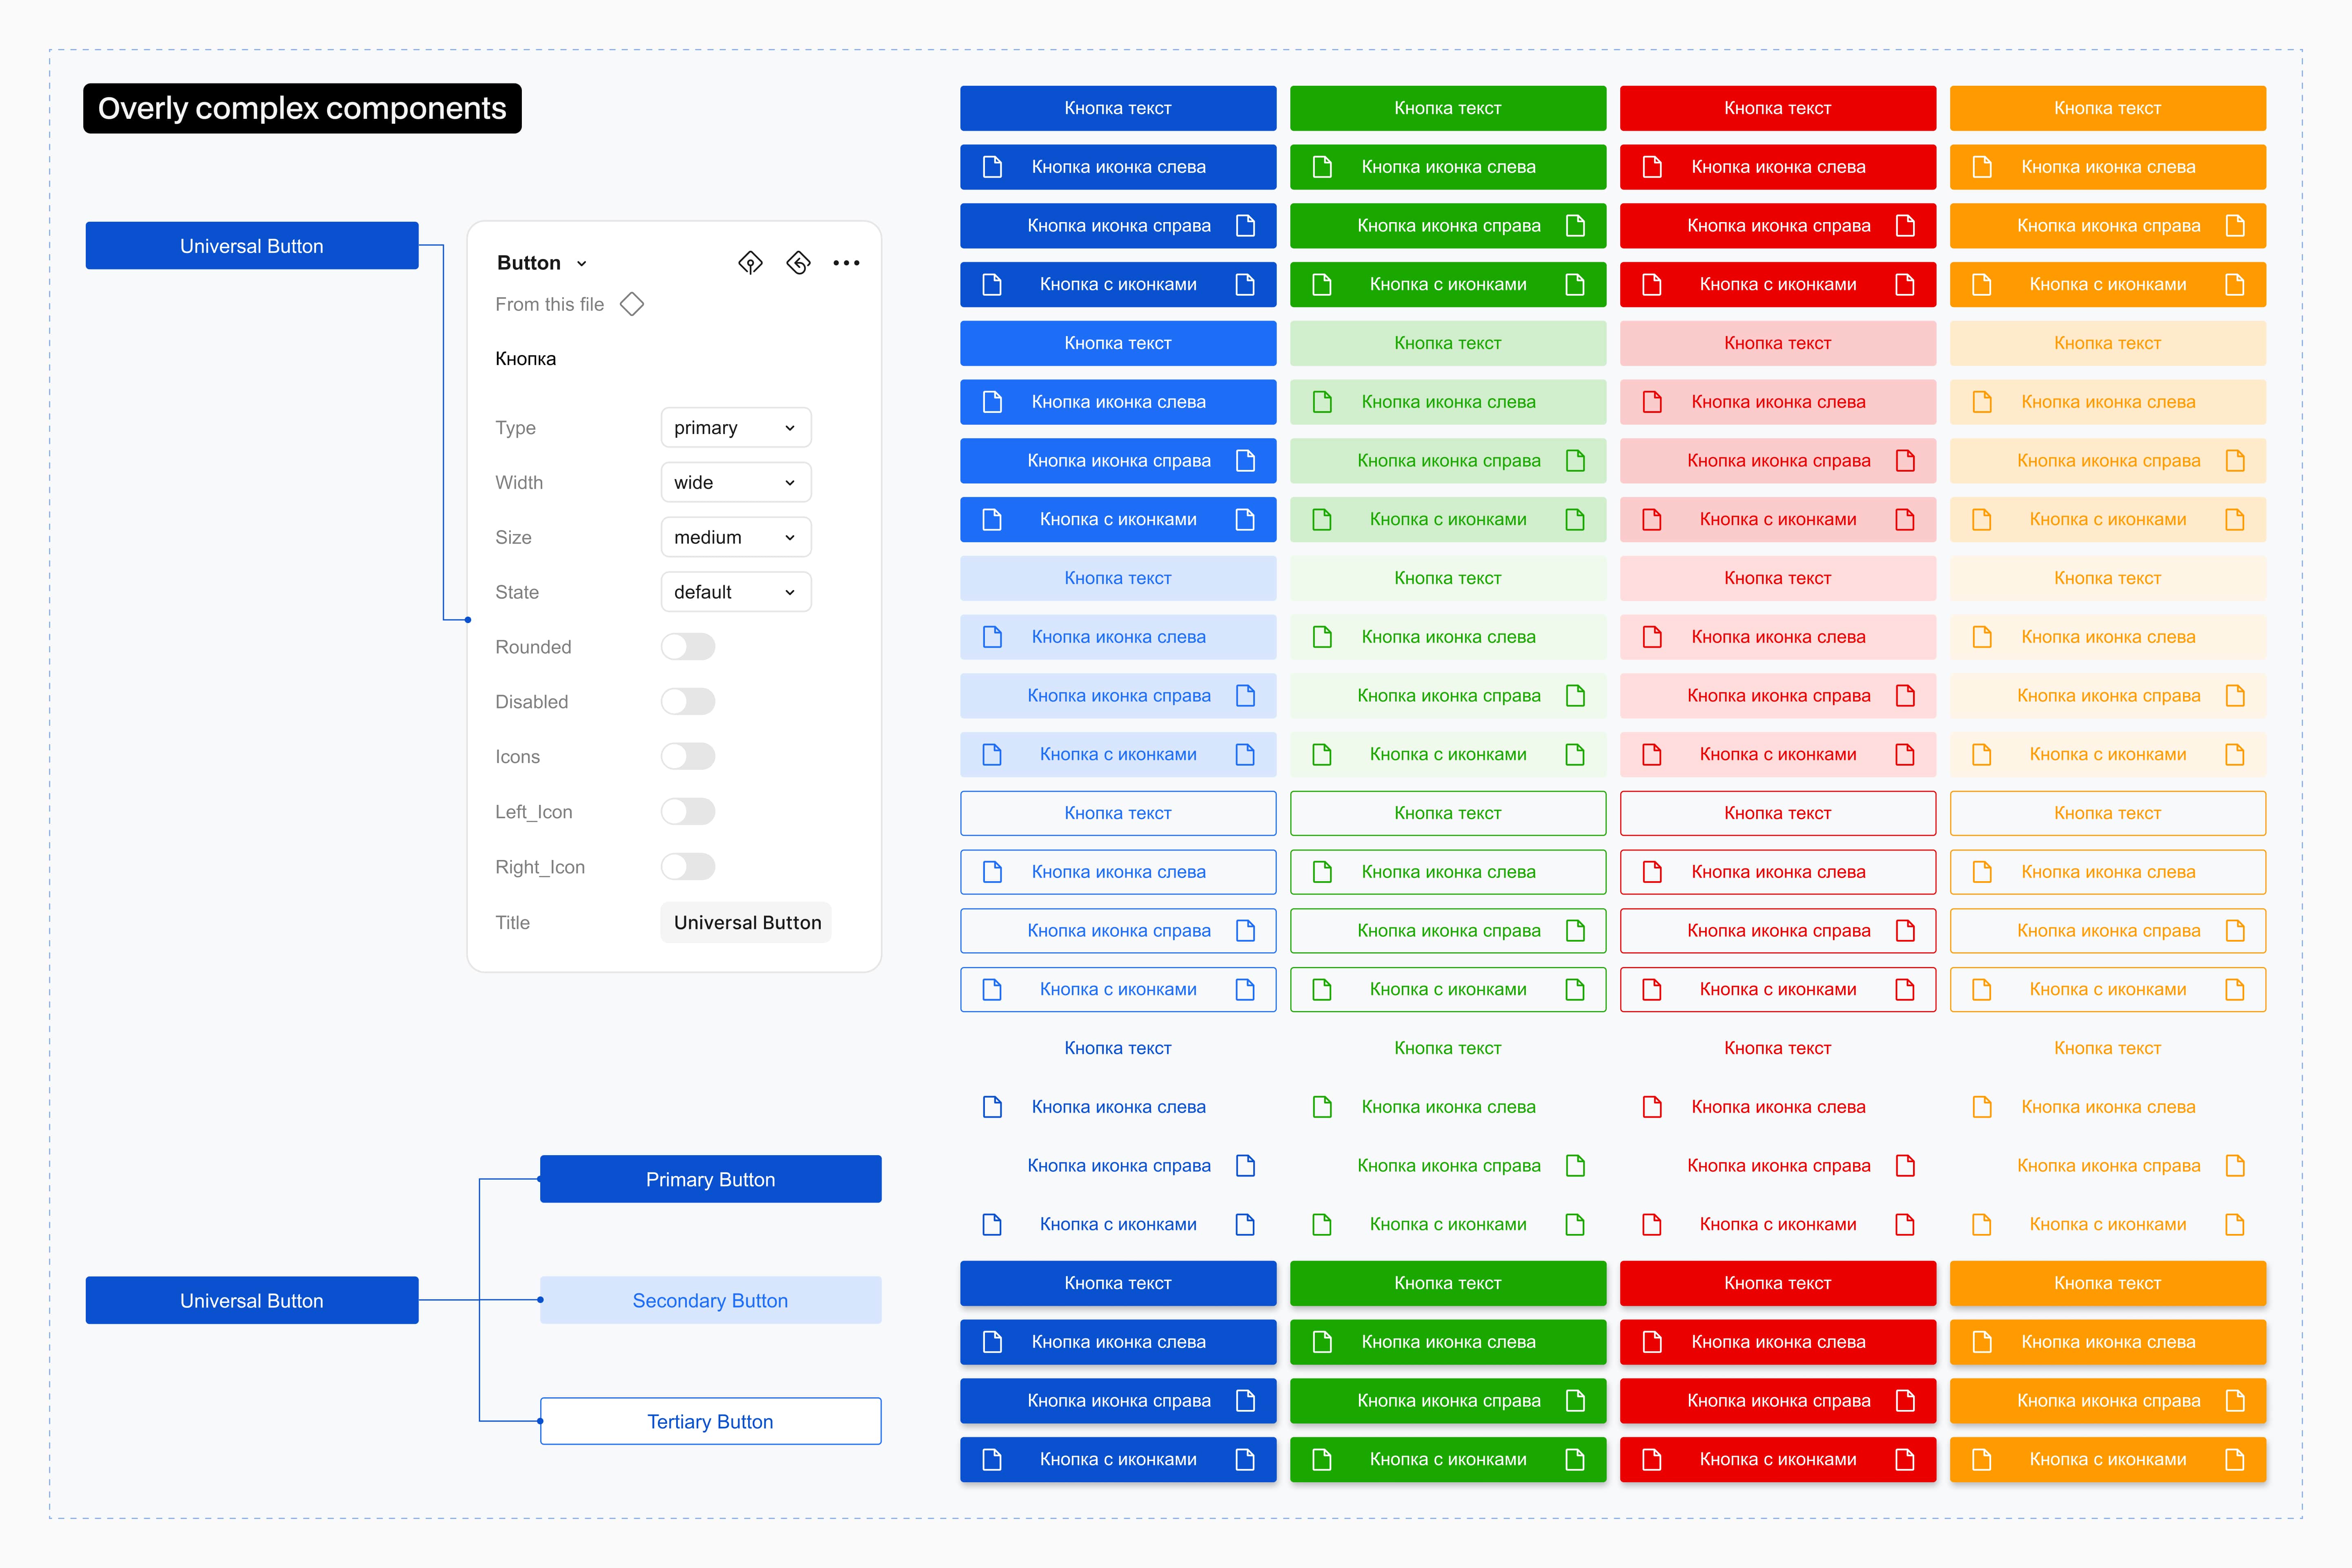Screen dimensions: 2352x1568
Task: Click the pale-blue tinted Кнопка текст button
Action: coord(1118,578)
